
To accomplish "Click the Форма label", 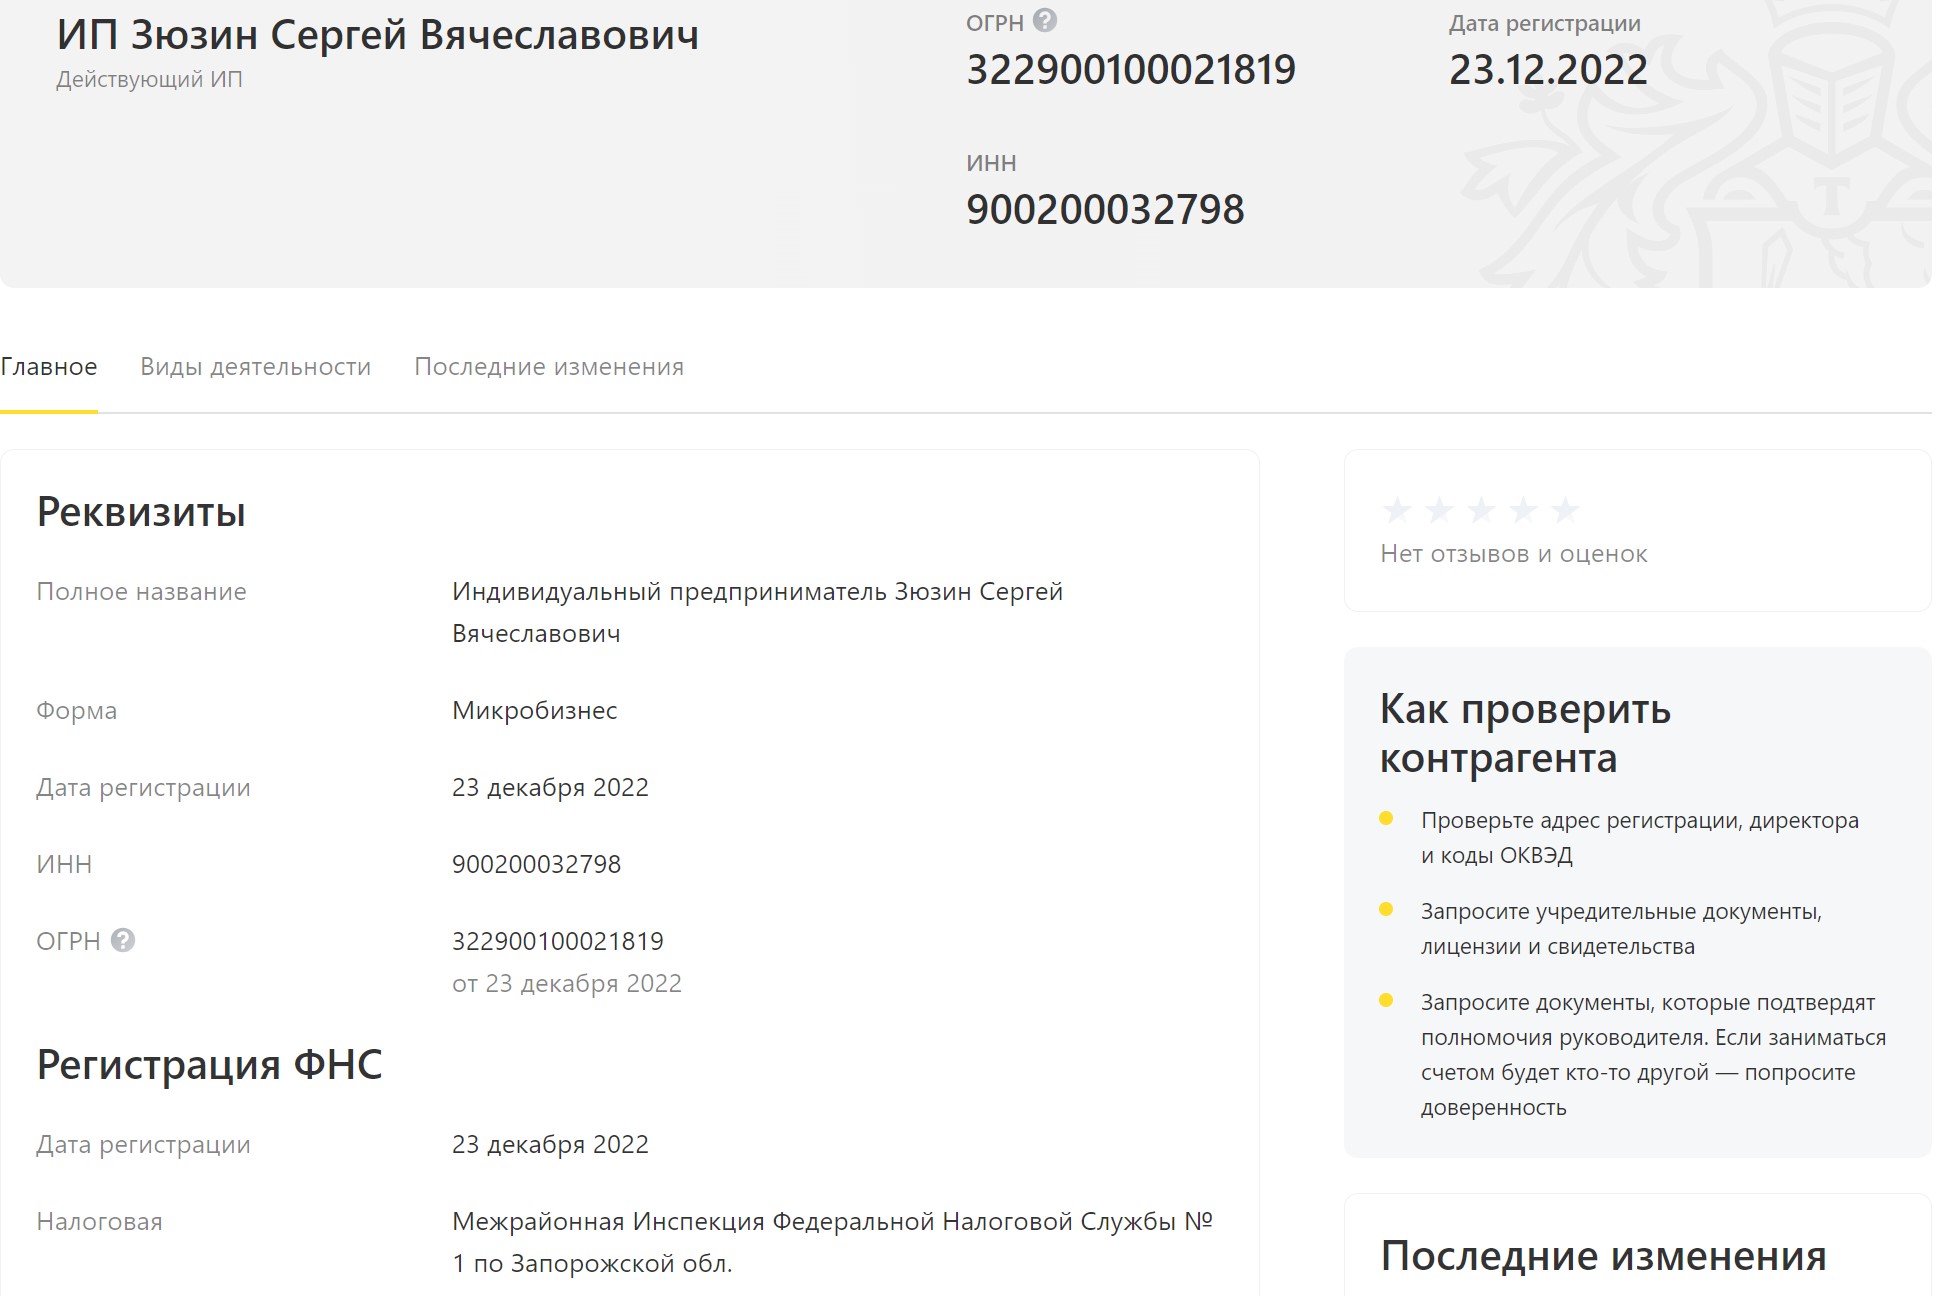I will point(77,711).
